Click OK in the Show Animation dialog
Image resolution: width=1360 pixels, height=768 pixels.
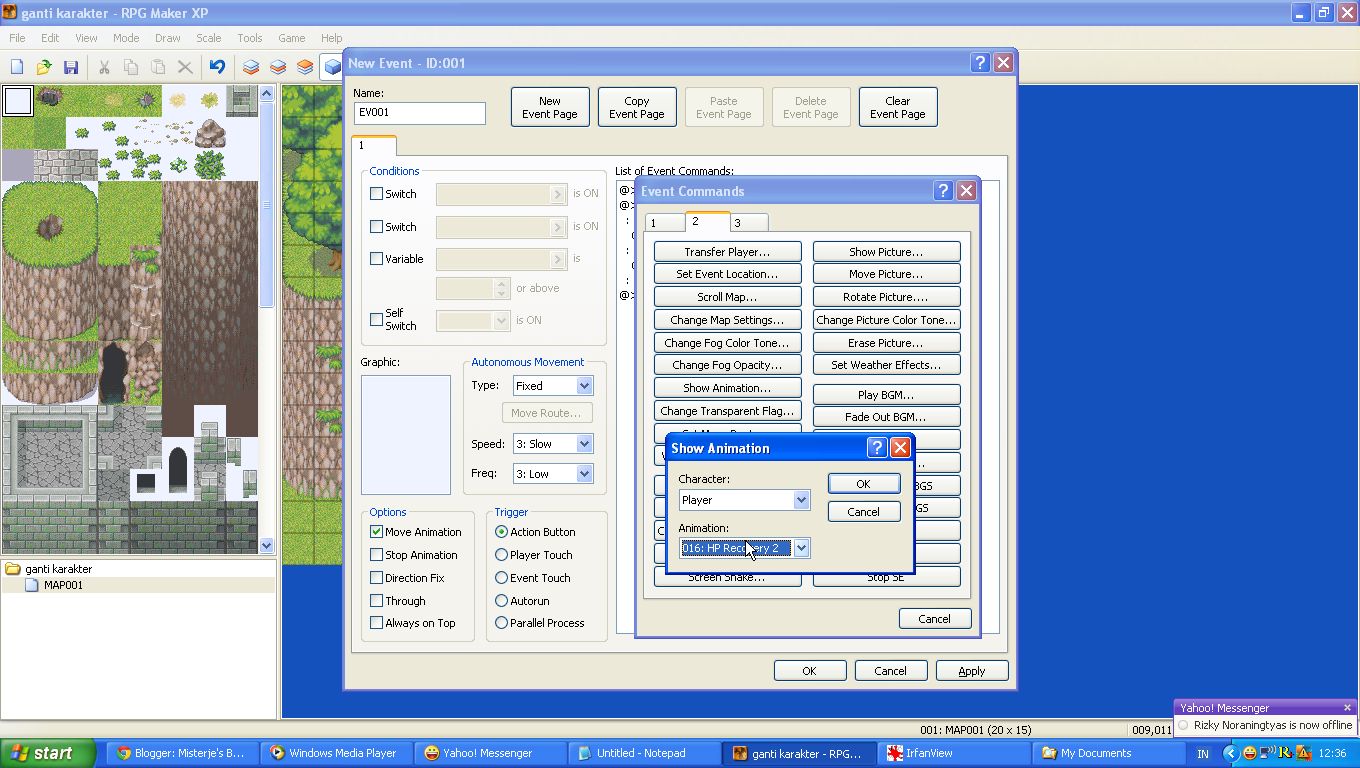(x=862, y=483)
